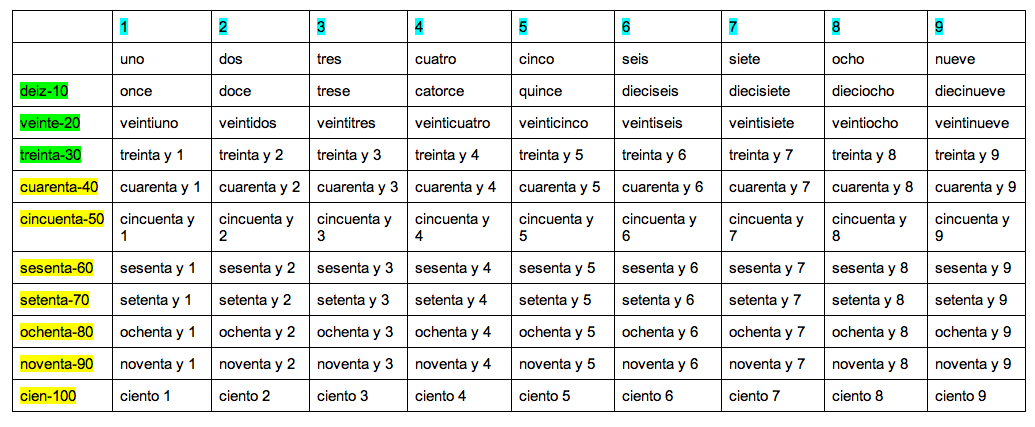Click the cyan column header 9
This screenshot has width=1035, height=427.
click(939, 27)
